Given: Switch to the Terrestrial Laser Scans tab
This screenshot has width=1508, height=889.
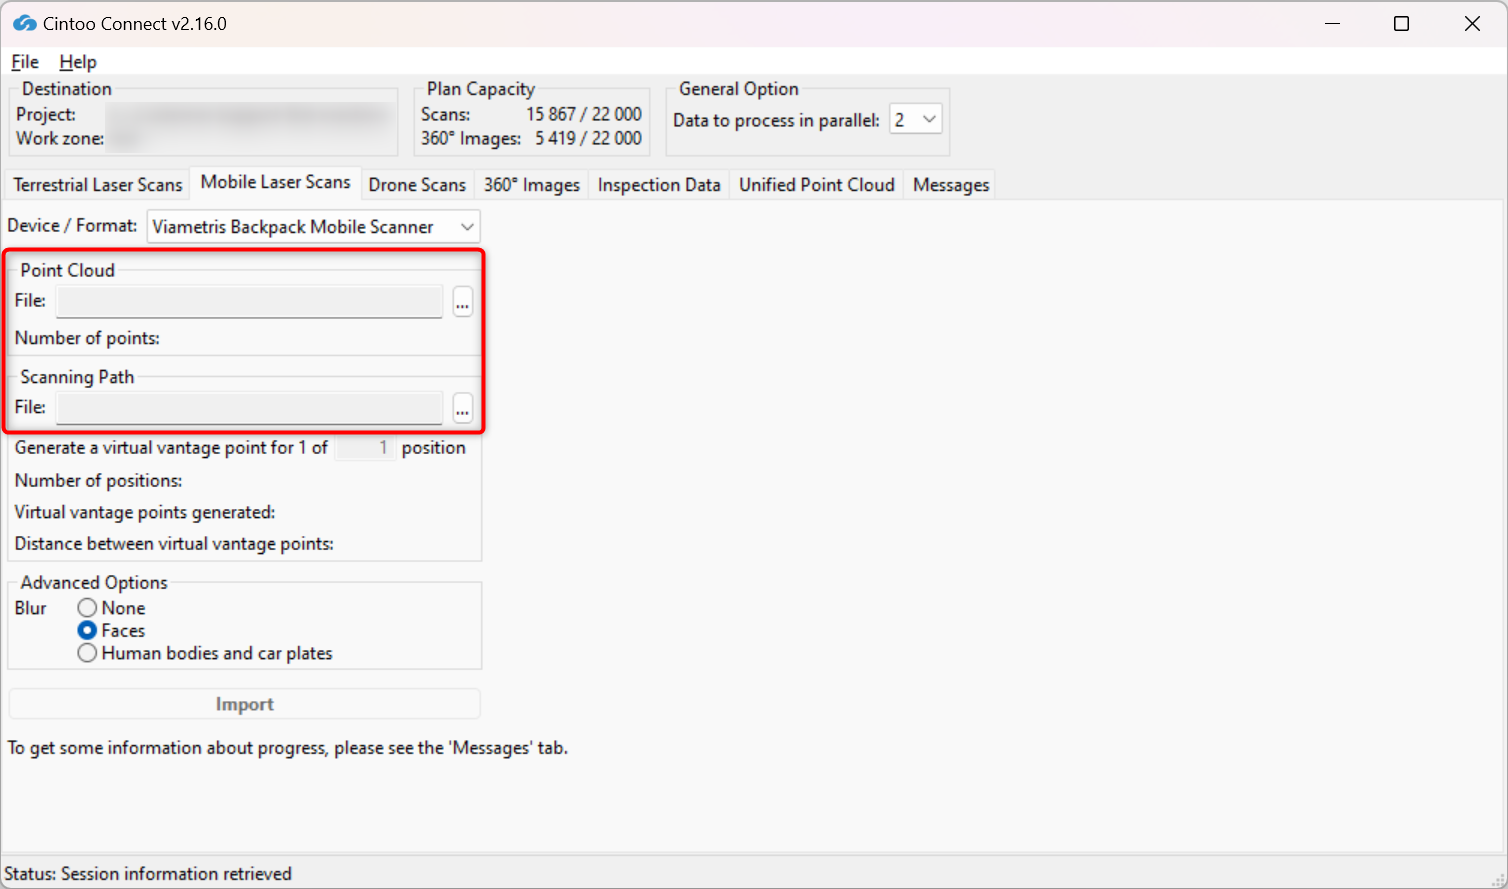Looking at the screenshot, I should (98, 185).
